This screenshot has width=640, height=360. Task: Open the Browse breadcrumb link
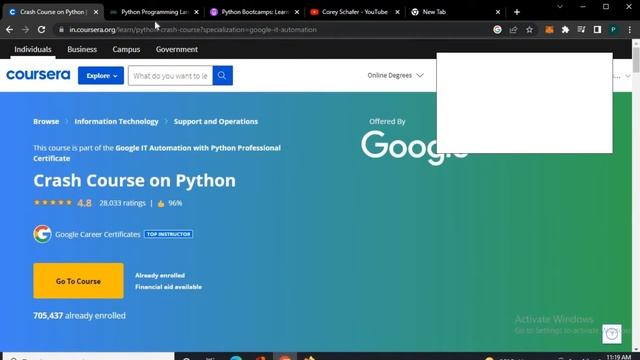(x=46, y=121)
